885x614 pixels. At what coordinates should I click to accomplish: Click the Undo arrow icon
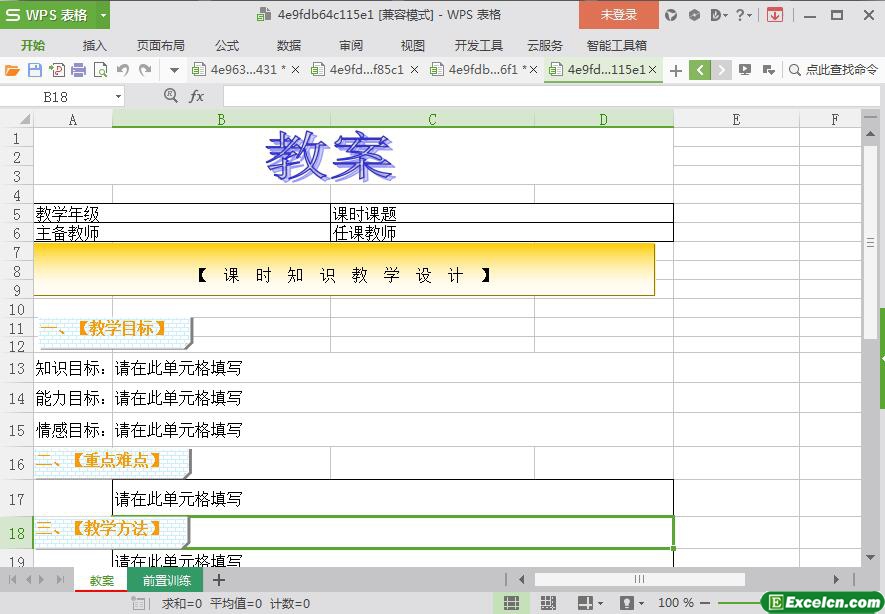click(123, 70)
